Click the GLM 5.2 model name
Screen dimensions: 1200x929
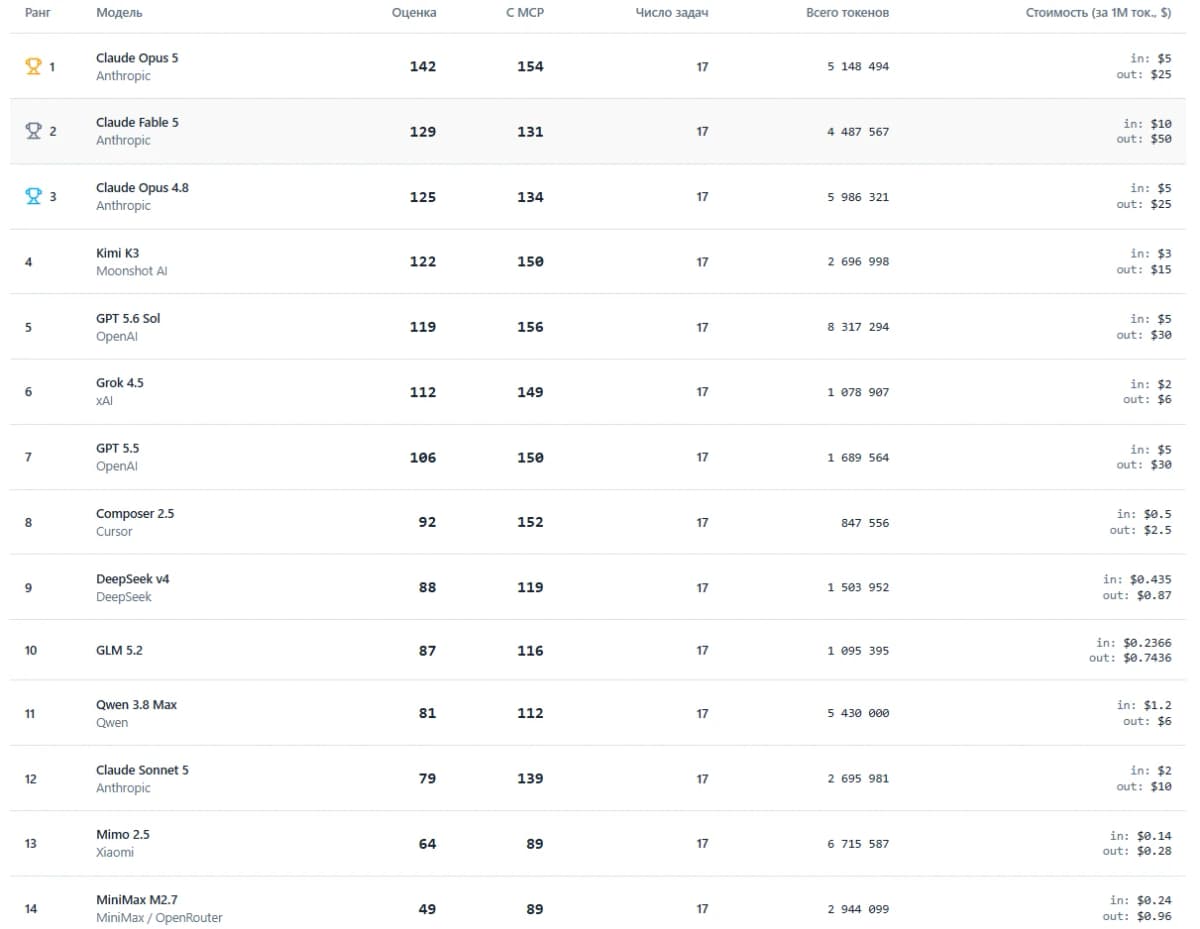[x=119, y=650]
